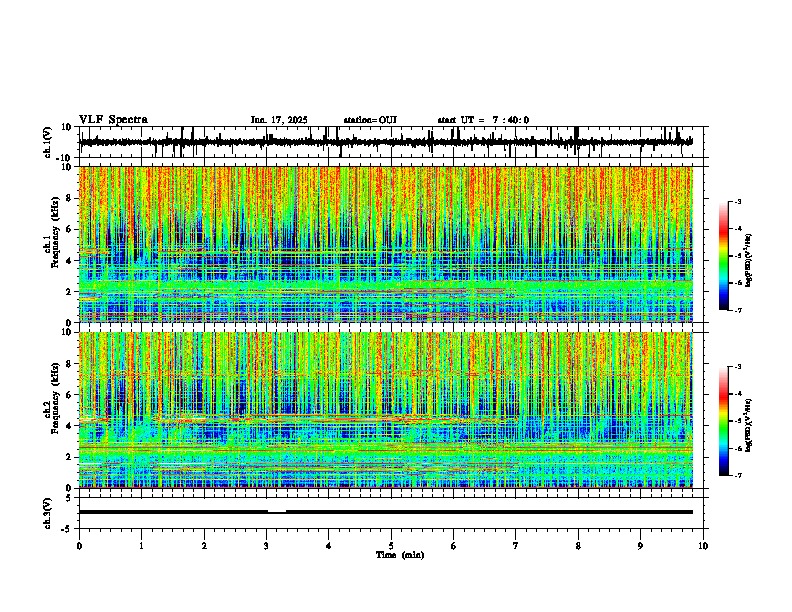Image resolution: width=792 pixels, height=612 pixels.
Task: Click the '3' tick on the time axis
Action: [266, 546]
